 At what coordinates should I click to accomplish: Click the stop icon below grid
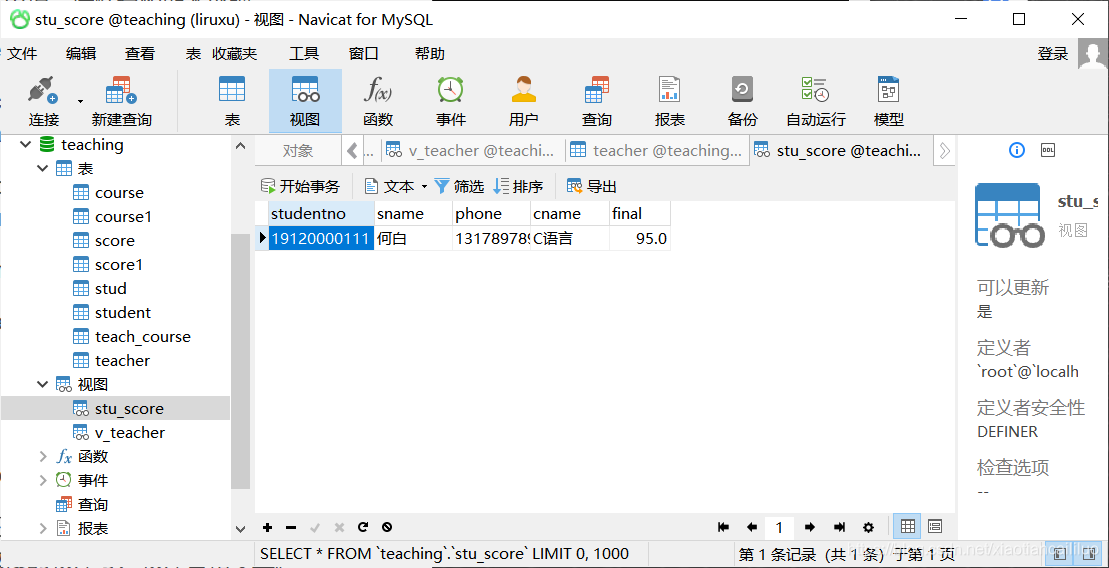(387, 527)
